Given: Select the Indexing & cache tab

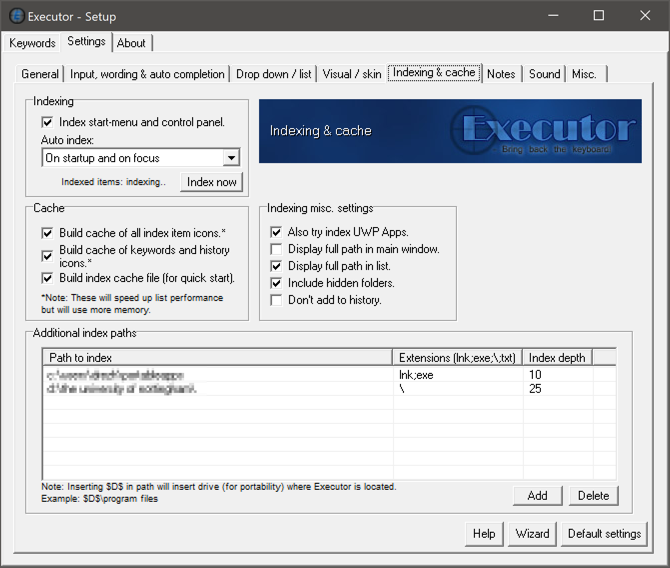Looking at the screenshot, I should (x=434, y=72).
